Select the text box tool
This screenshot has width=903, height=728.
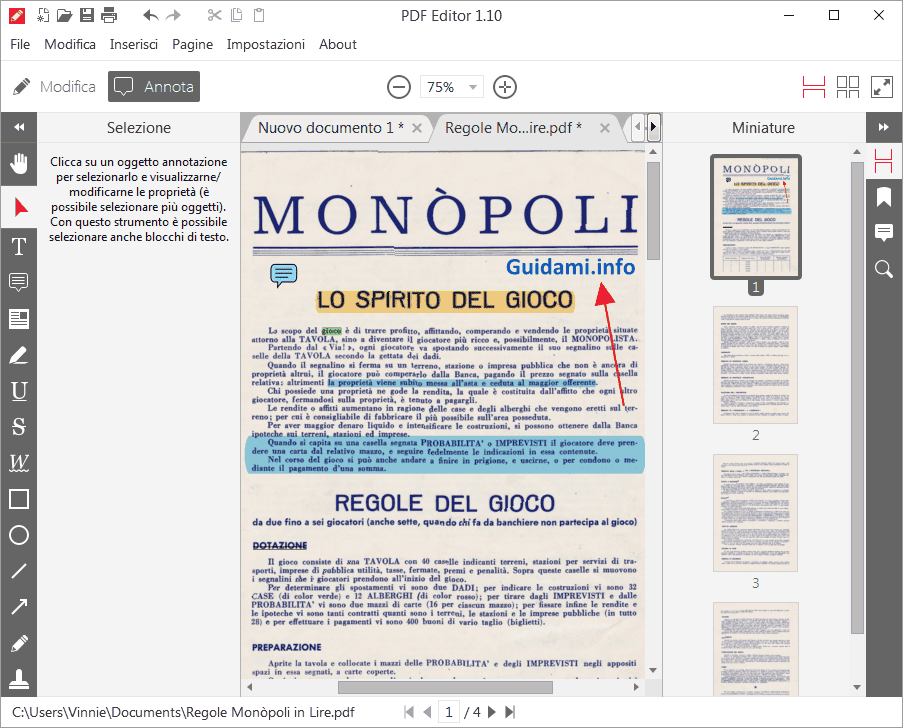click(19, 318)
